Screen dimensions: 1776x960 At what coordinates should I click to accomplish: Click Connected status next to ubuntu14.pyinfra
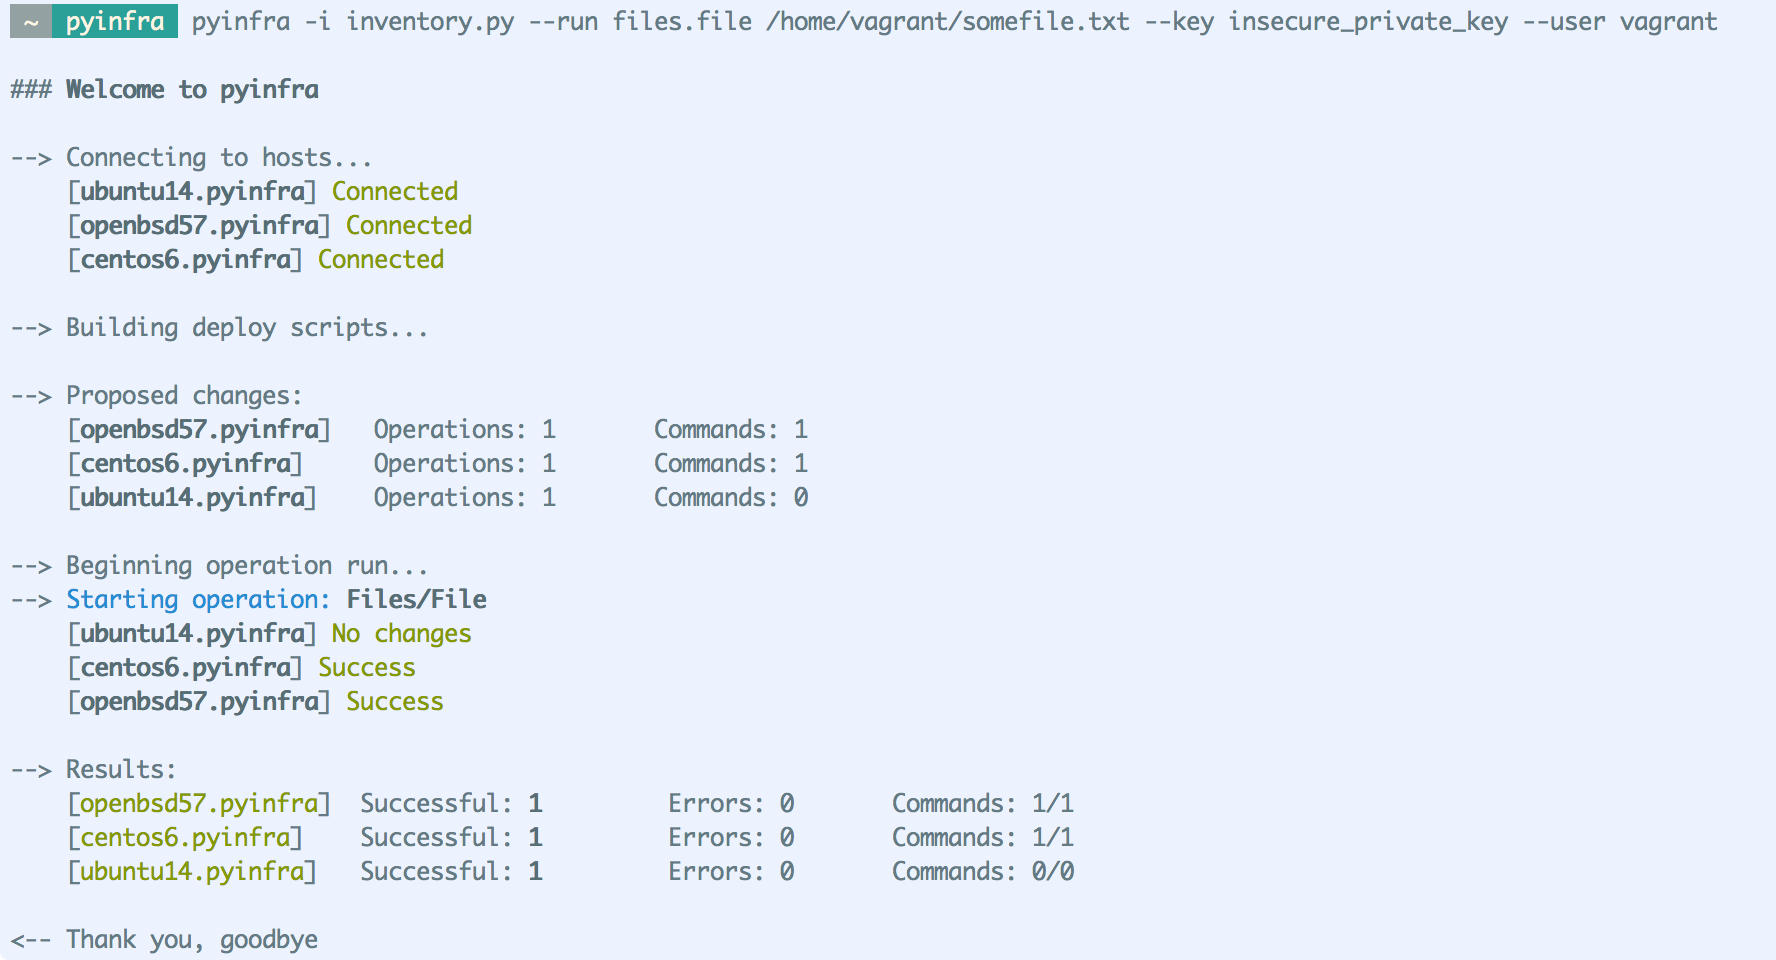click(x=395, y=191)
